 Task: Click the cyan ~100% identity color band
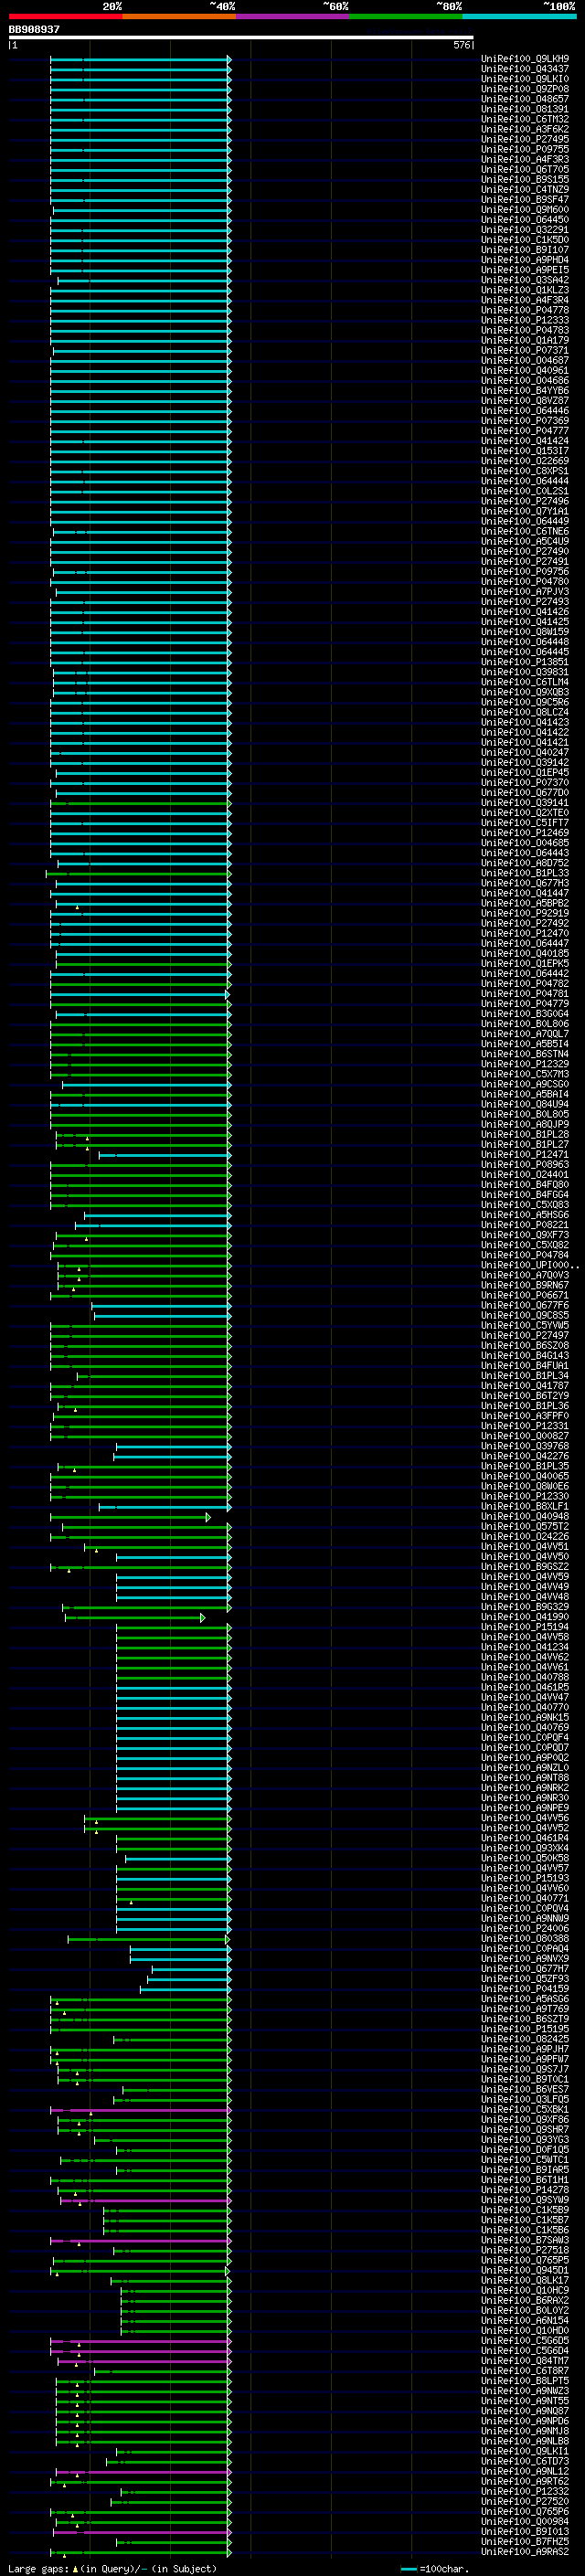tap(519, 16)
